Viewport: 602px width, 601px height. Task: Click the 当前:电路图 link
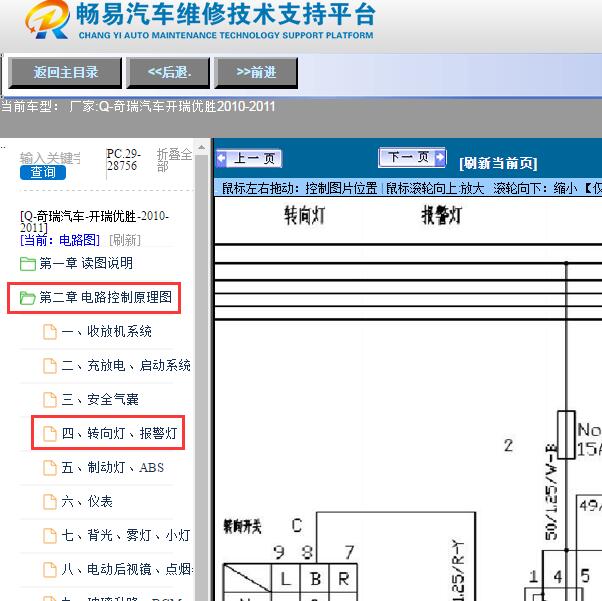coord(60,240)
